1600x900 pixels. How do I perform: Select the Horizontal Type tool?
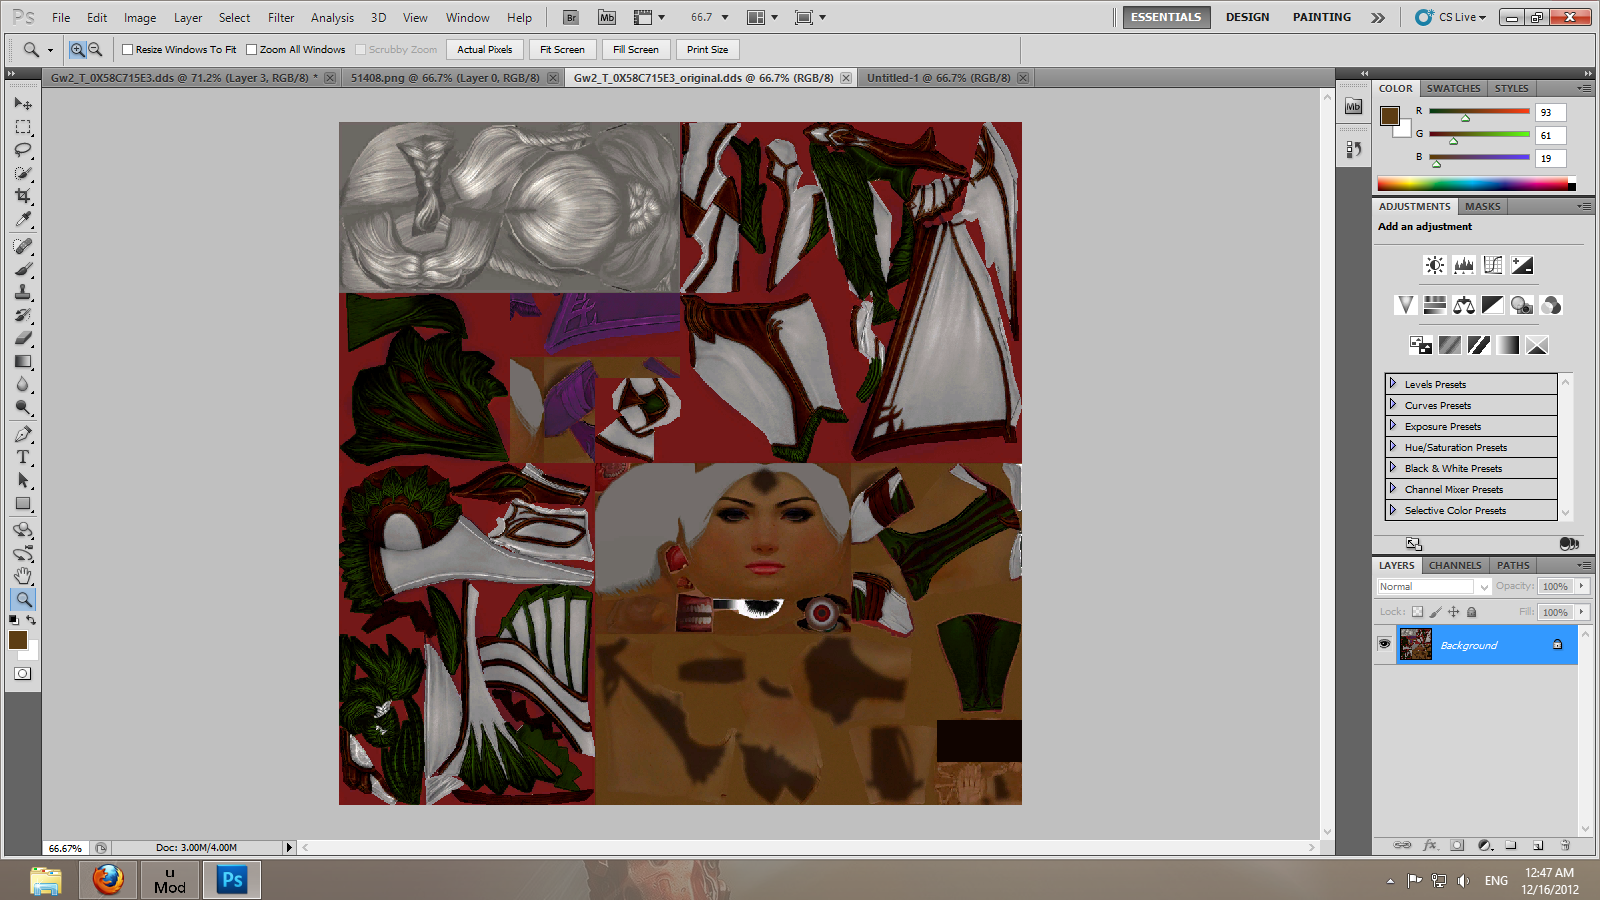[23, 457]
